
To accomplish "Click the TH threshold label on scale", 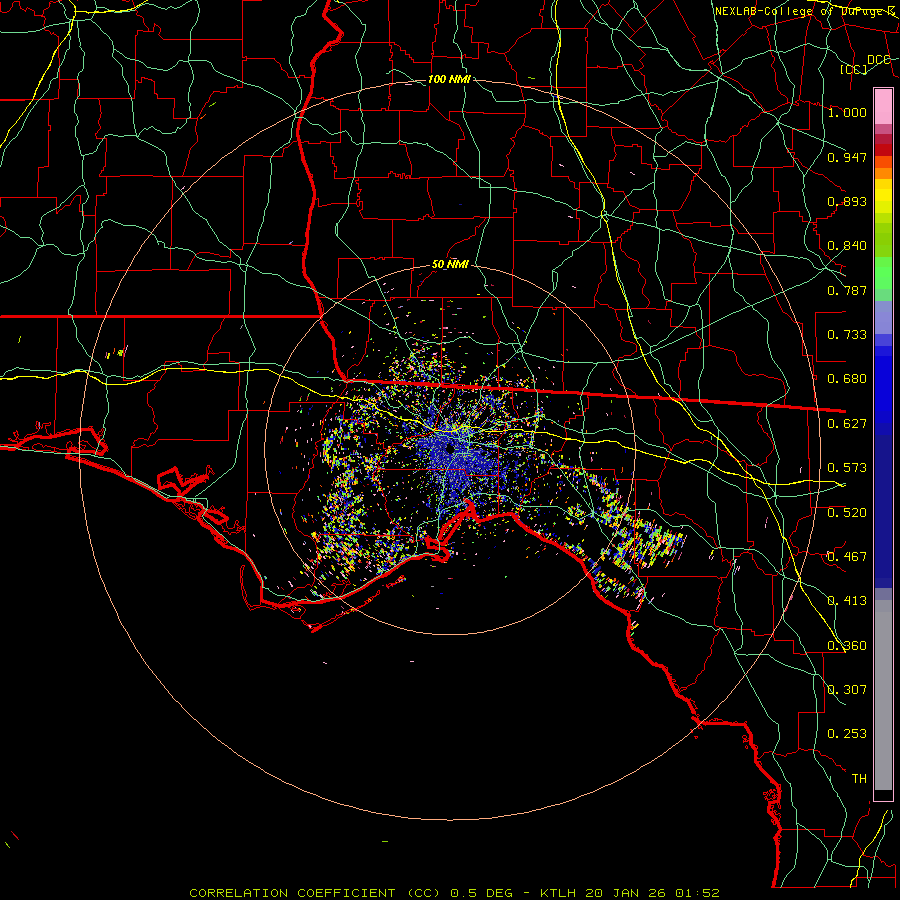I will point(859,779).
